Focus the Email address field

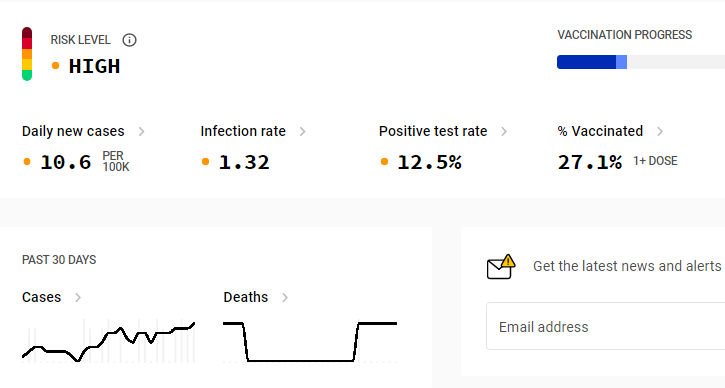tap(606, 326)
